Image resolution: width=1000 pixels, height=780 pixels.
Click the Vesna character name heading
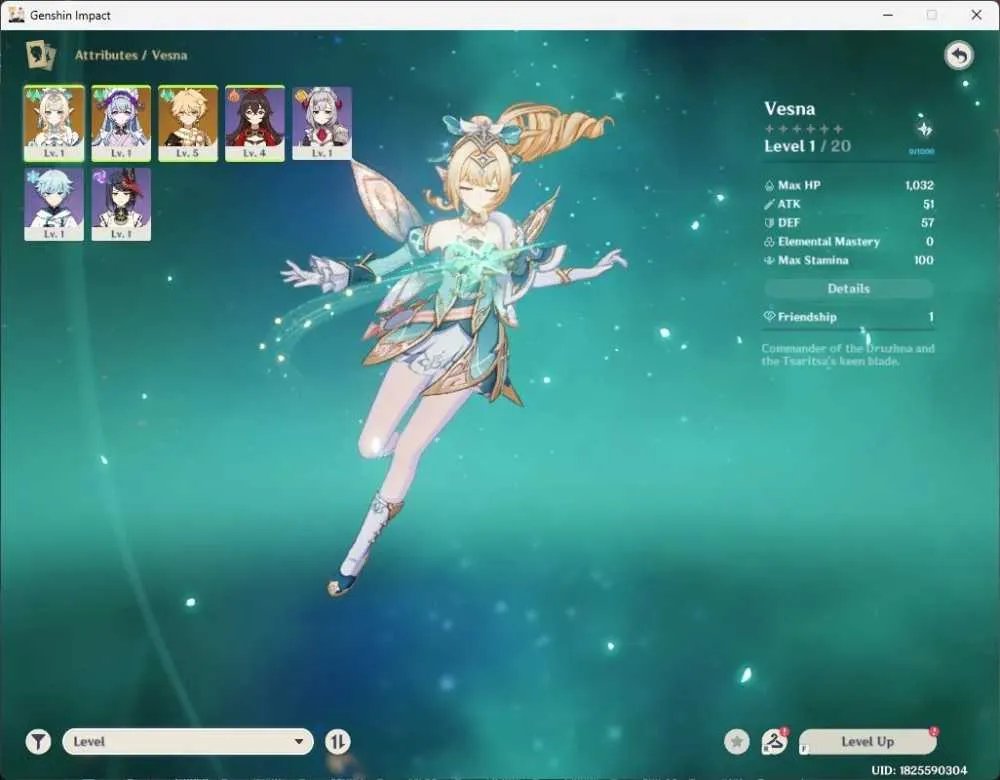(790, 108)
